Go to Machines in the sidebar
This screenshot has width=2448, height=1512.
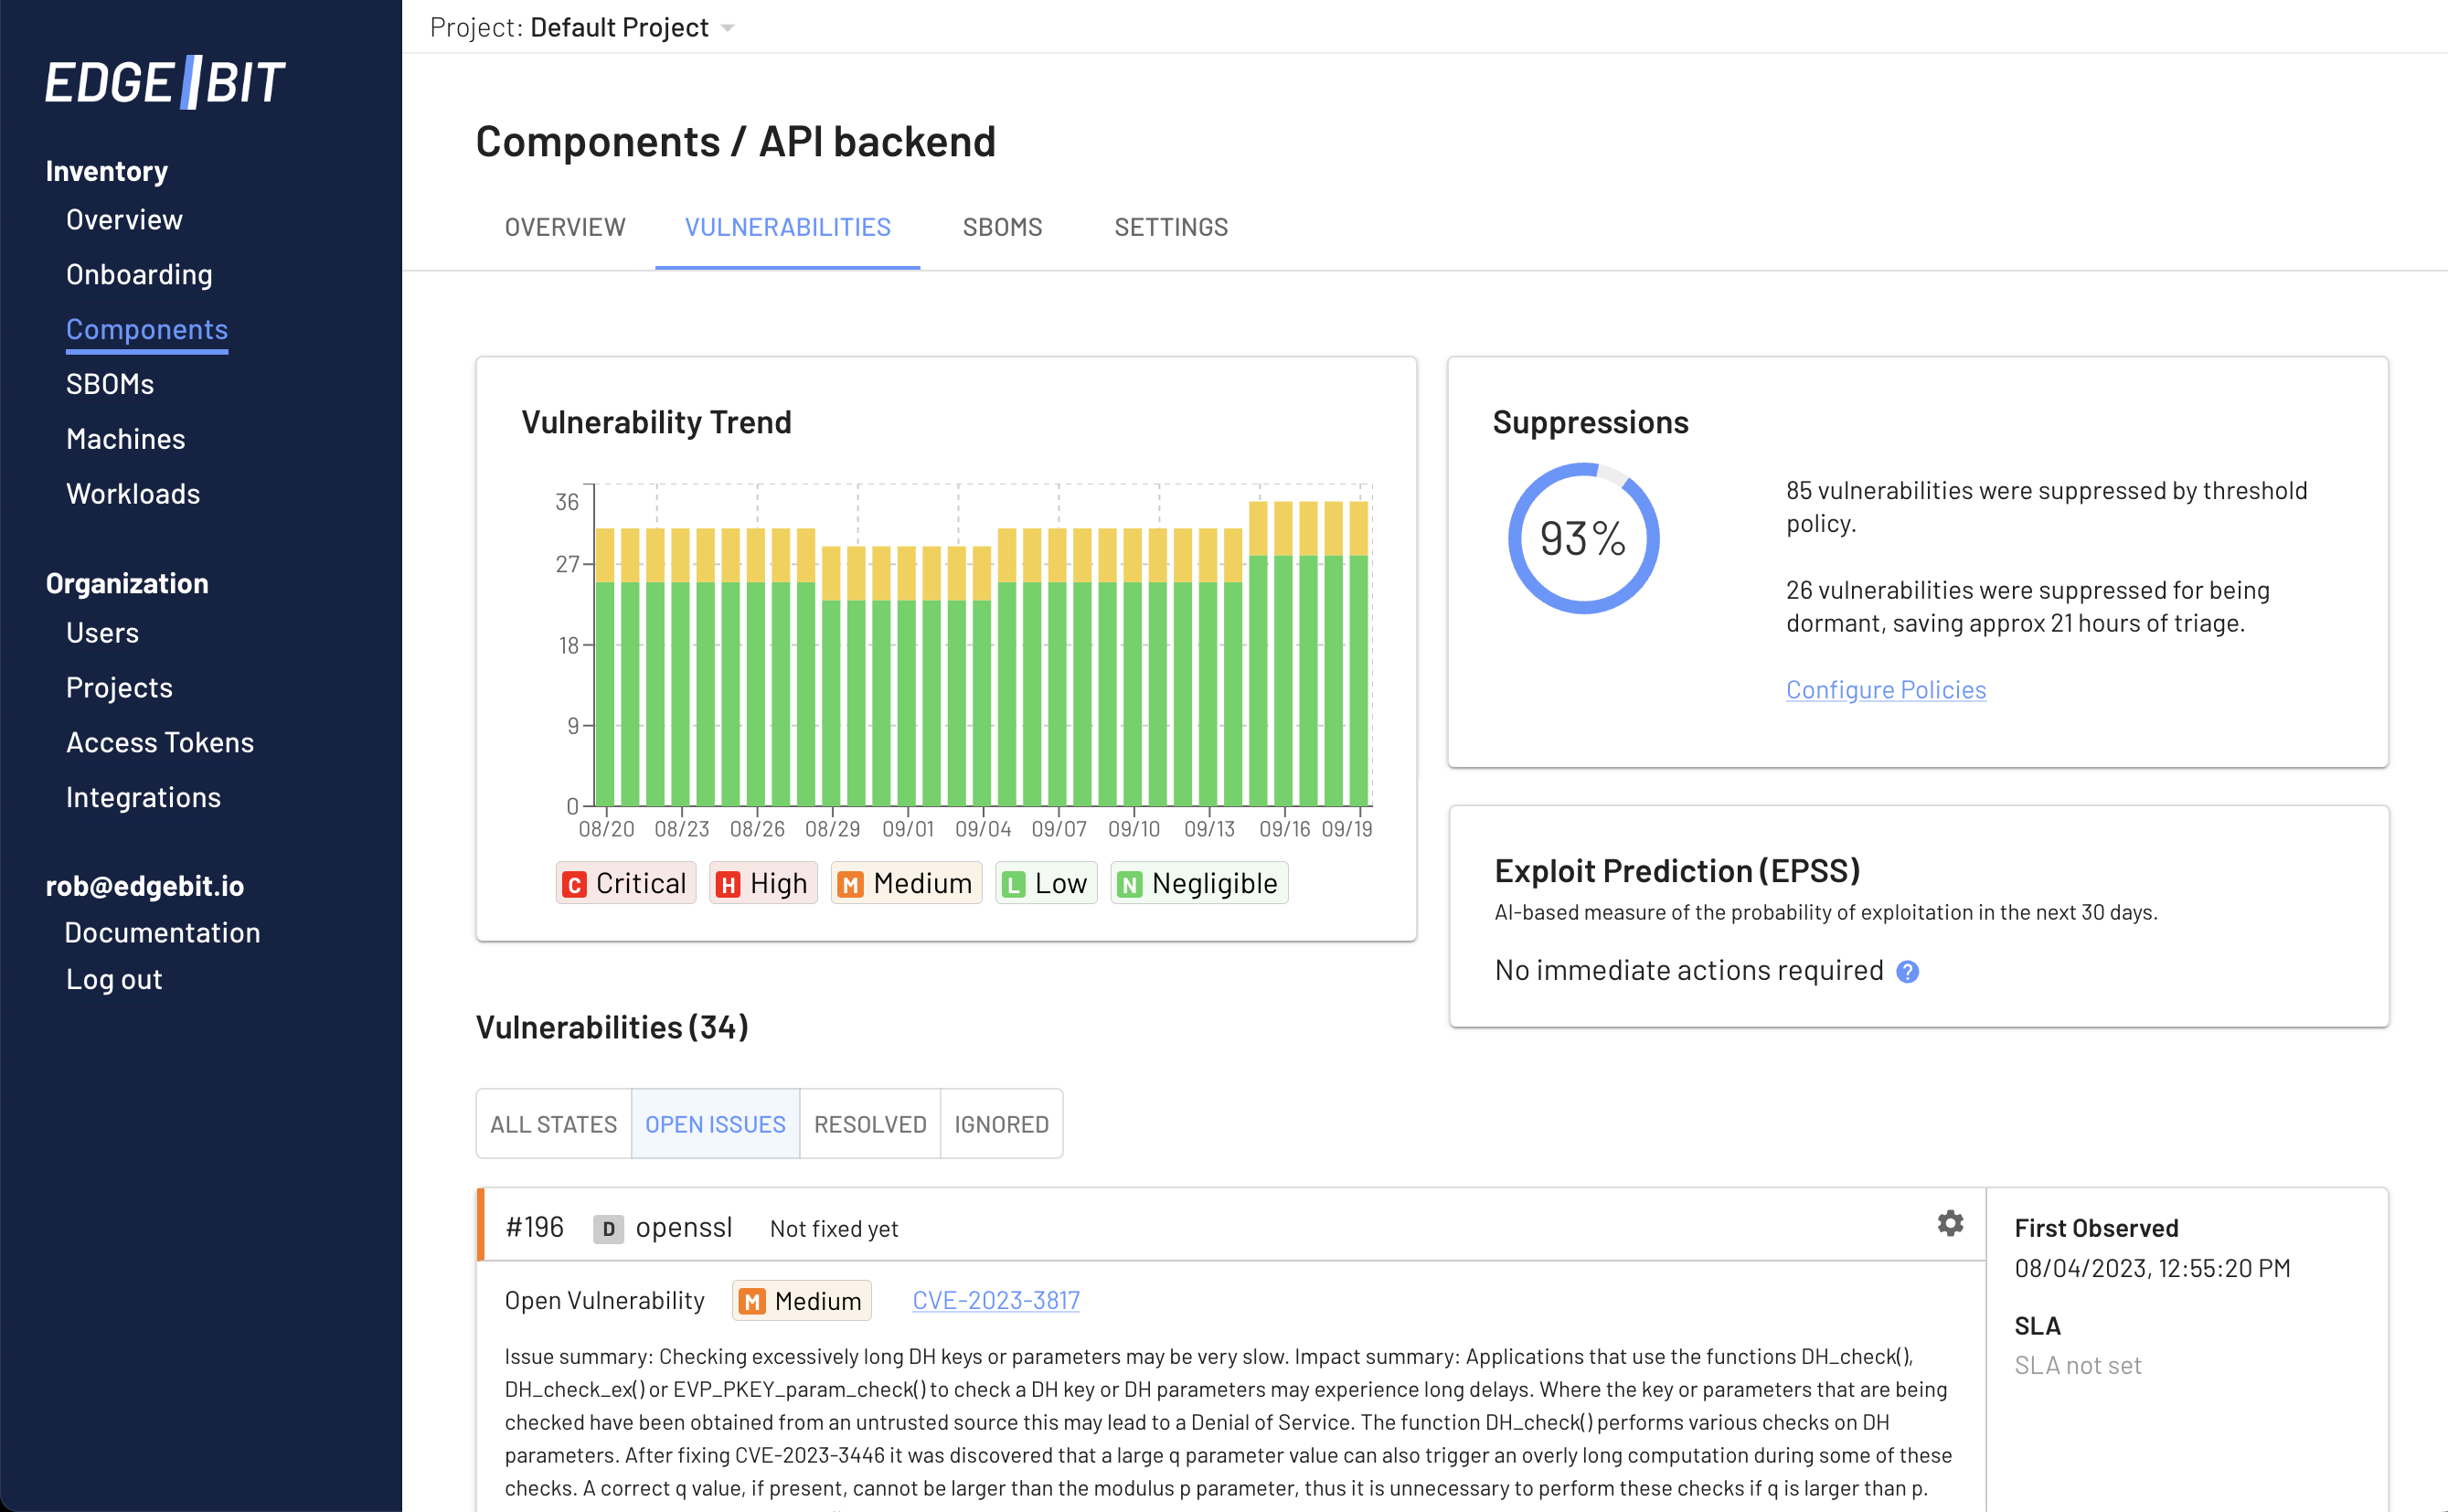[125, 438]
